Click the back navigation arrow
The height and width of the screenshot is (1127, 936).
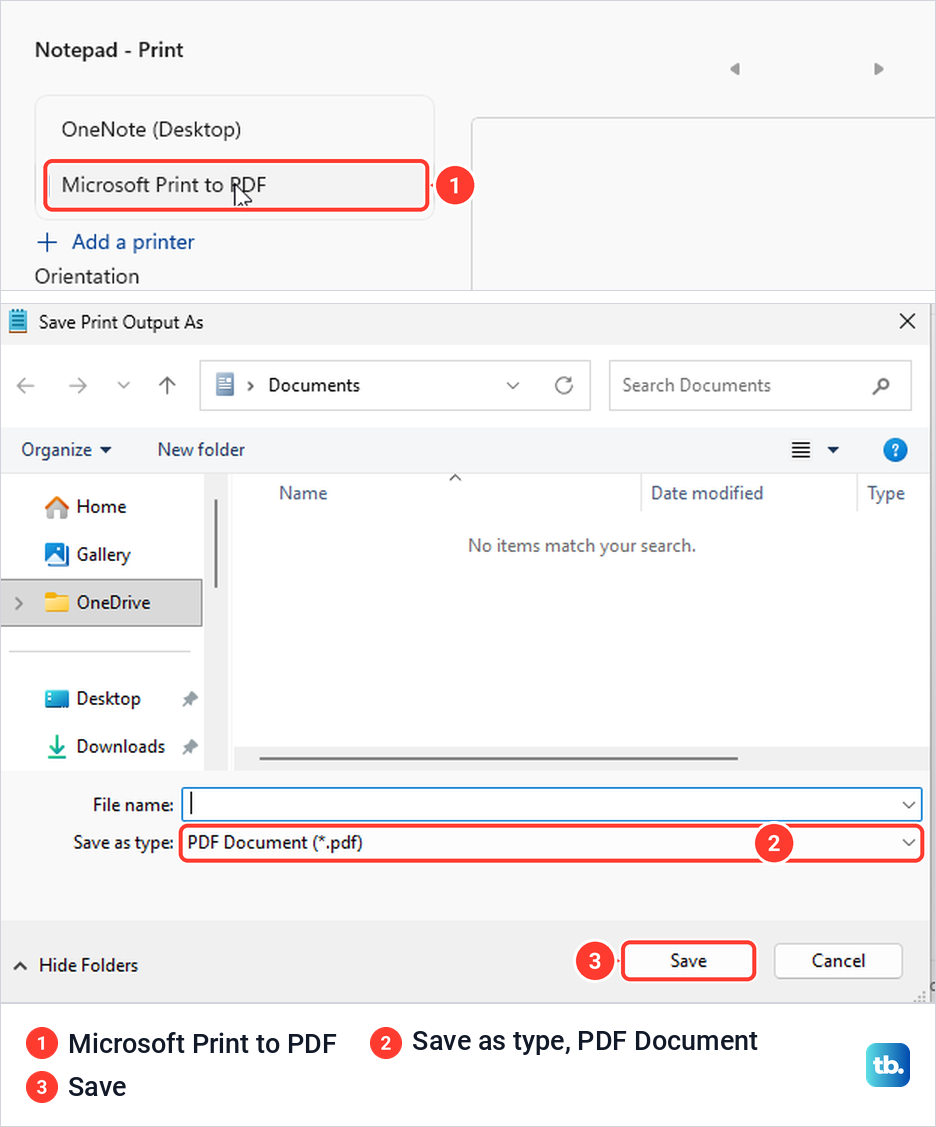[26, 386]
